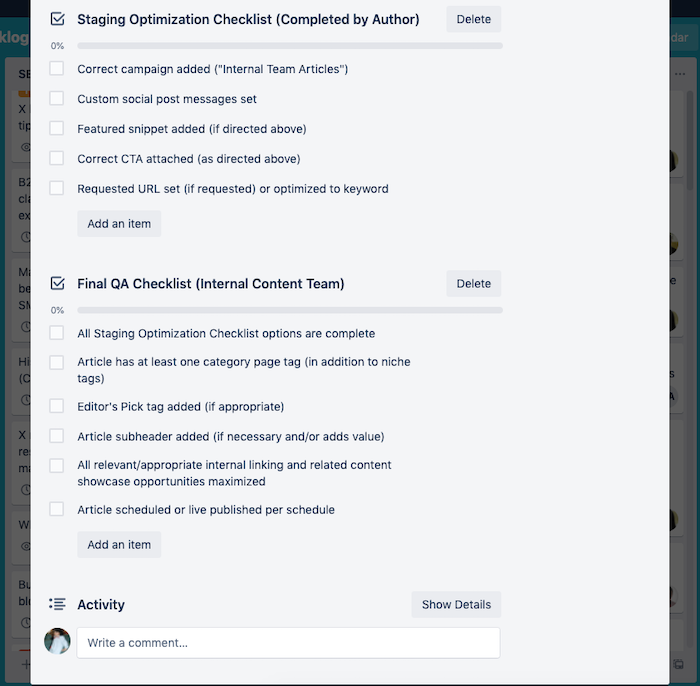Click the Final QA Checklist progress bar
Image resolution: width=700 pixels, height=686 pixels.
coord(290,310)
